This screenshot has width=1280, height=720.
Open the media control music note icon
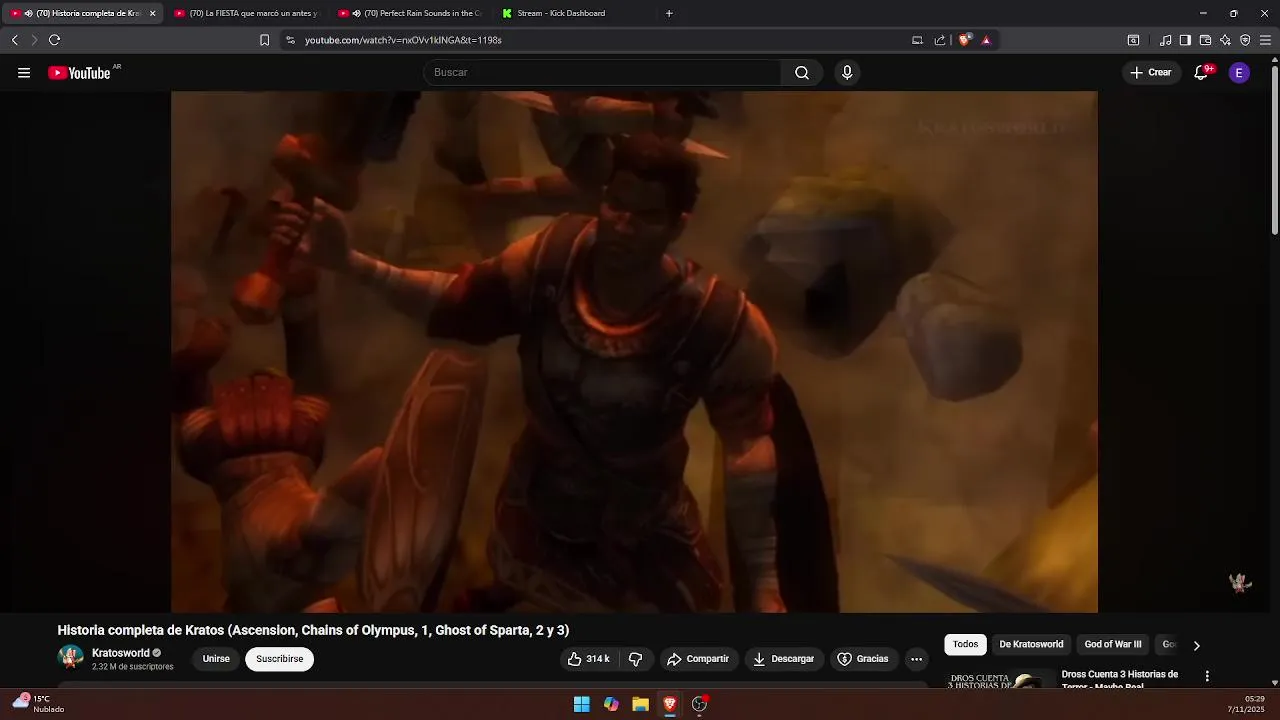(x=1165, y=40)
